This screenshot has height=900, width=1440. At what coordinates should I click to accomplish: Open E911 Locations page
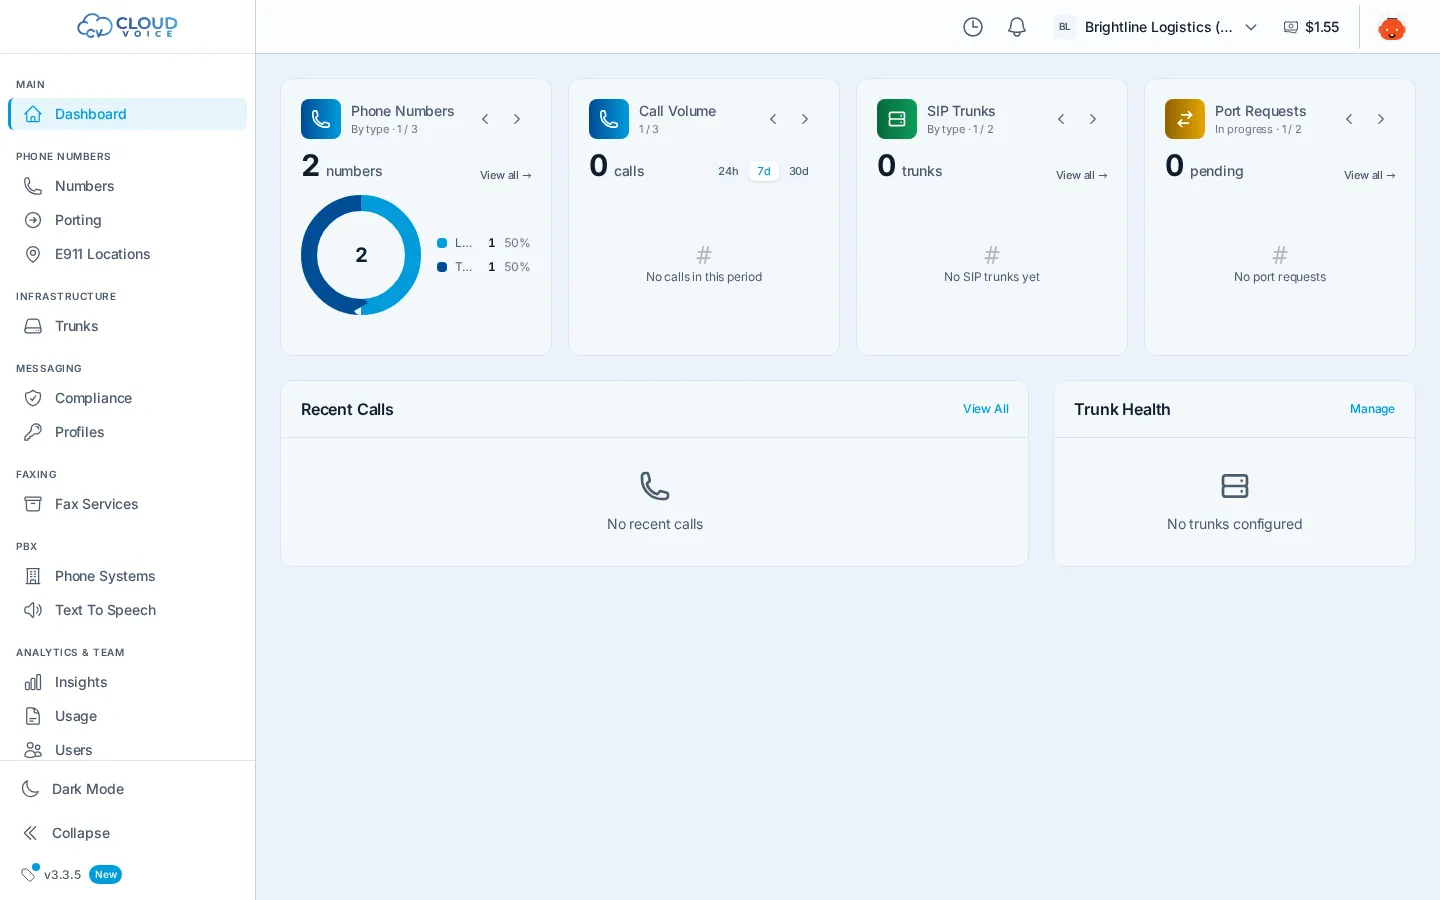[x=127, y=254]
